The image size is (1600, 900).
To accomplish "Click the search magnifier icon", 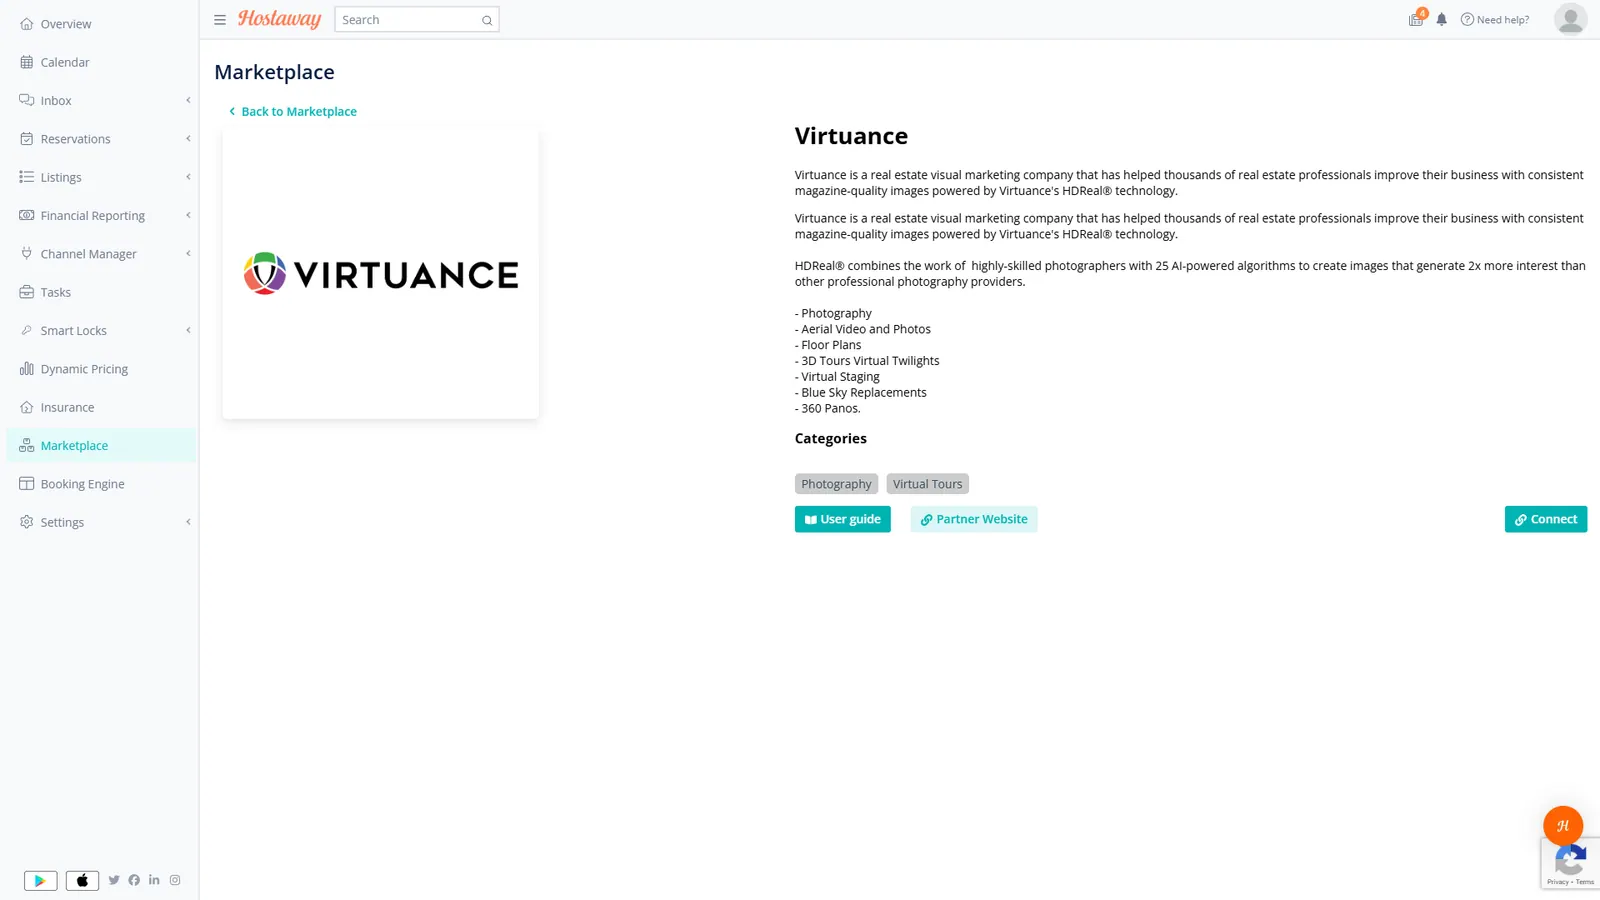I will [487, 20].
